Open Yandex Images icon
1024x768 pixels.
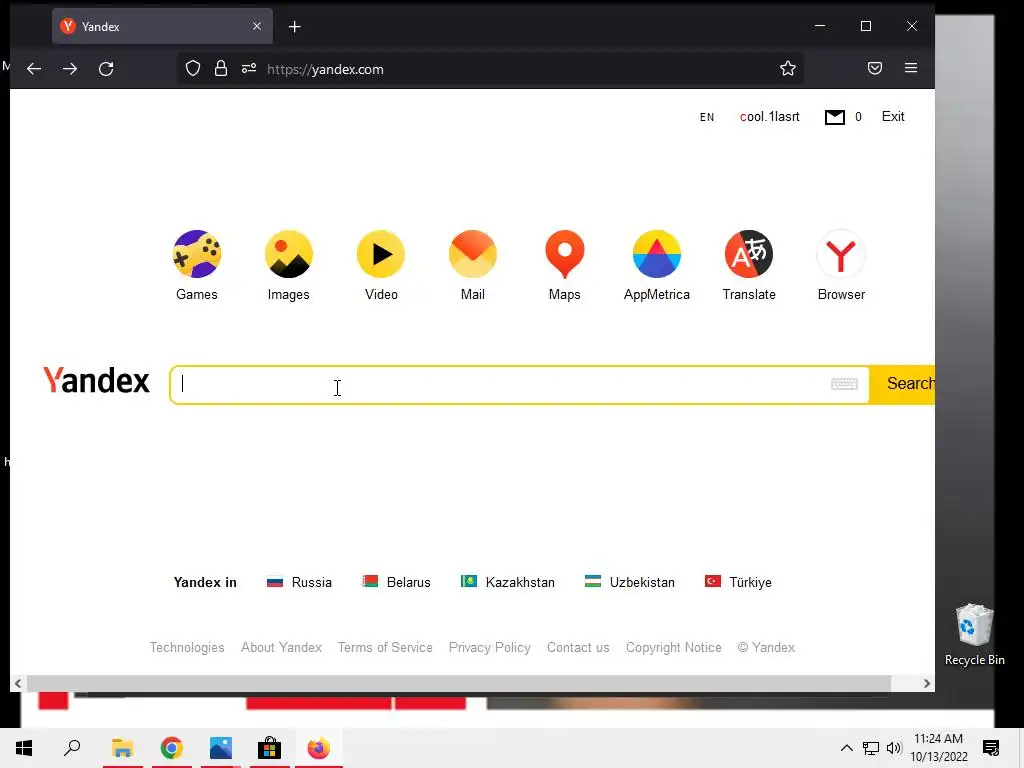(289, 255)
